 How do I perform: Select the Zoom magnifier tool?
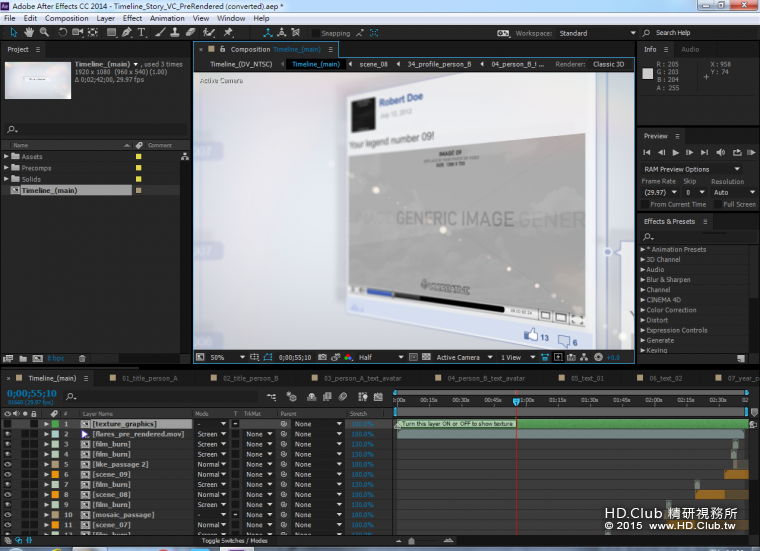[43, 33]
